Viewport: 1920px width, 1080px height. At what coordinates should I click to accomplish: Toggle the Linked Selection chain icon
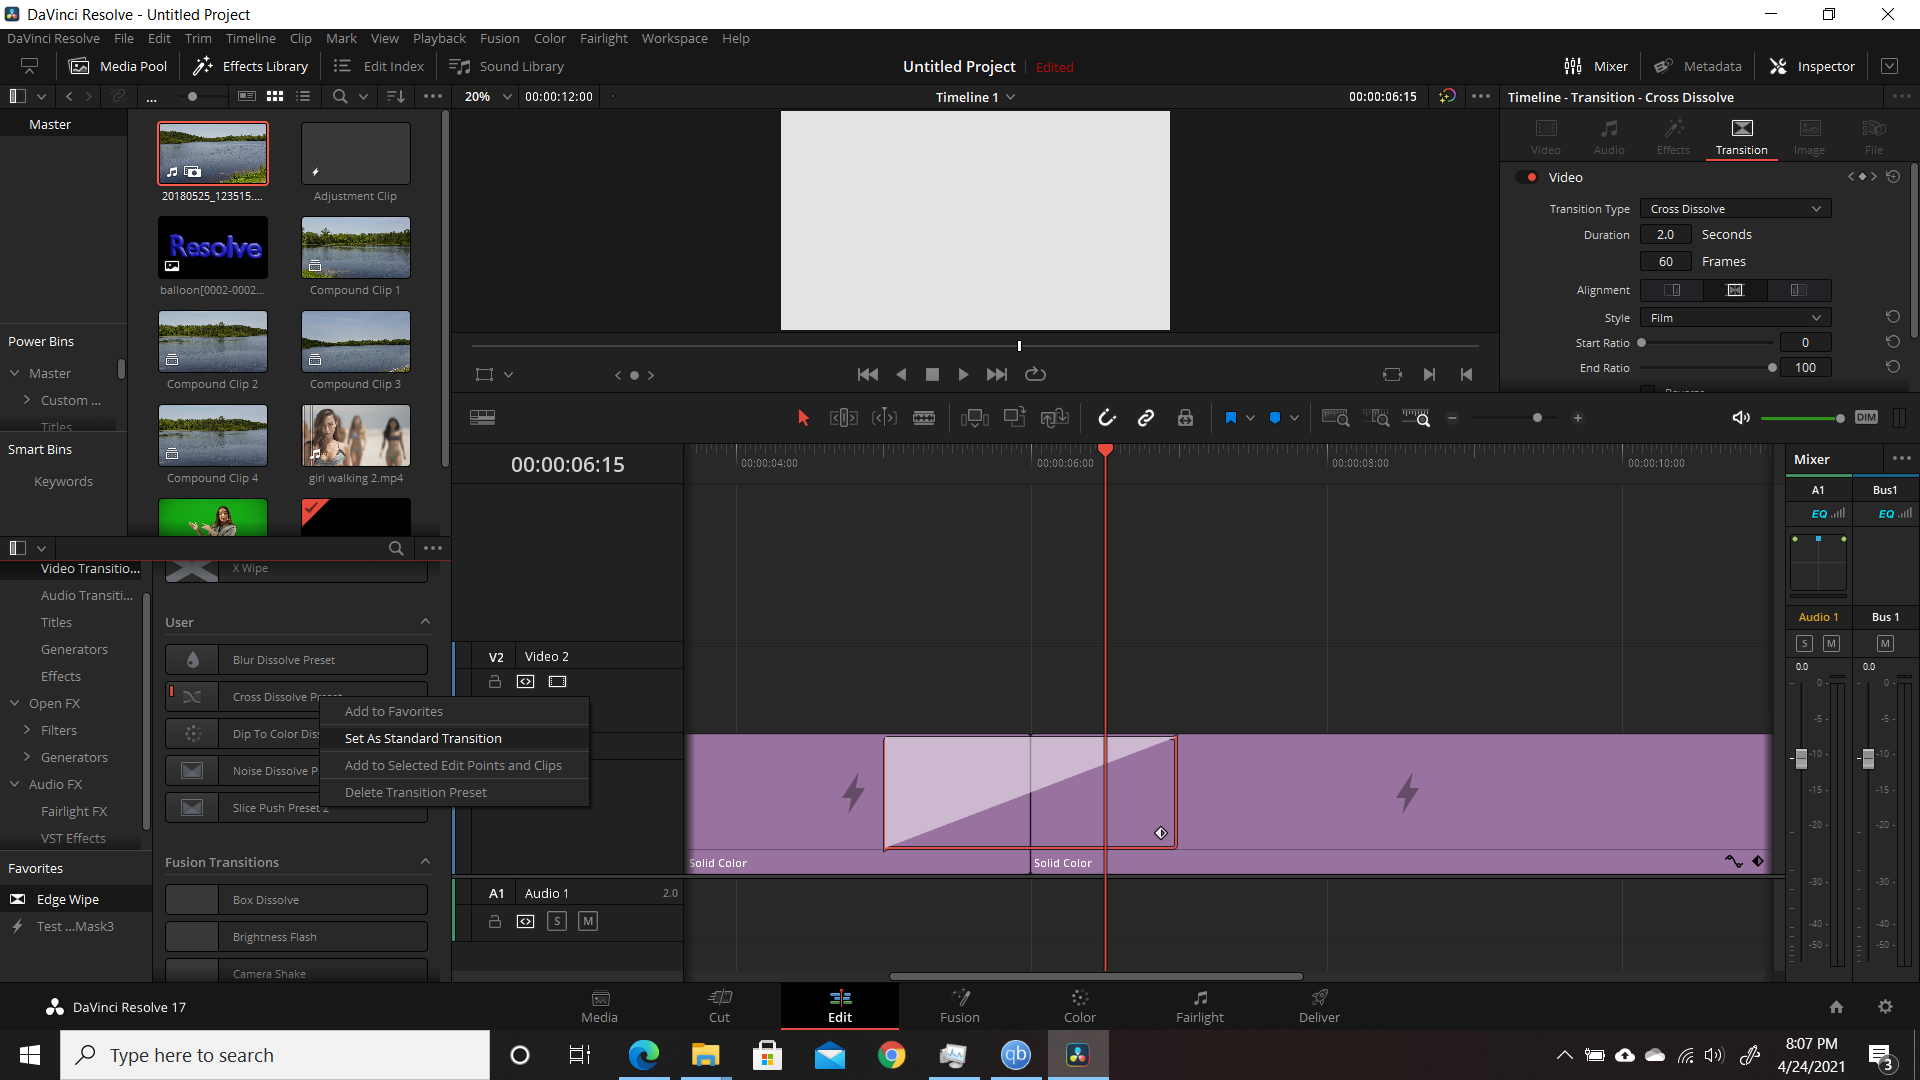[x=1146, y=418]
